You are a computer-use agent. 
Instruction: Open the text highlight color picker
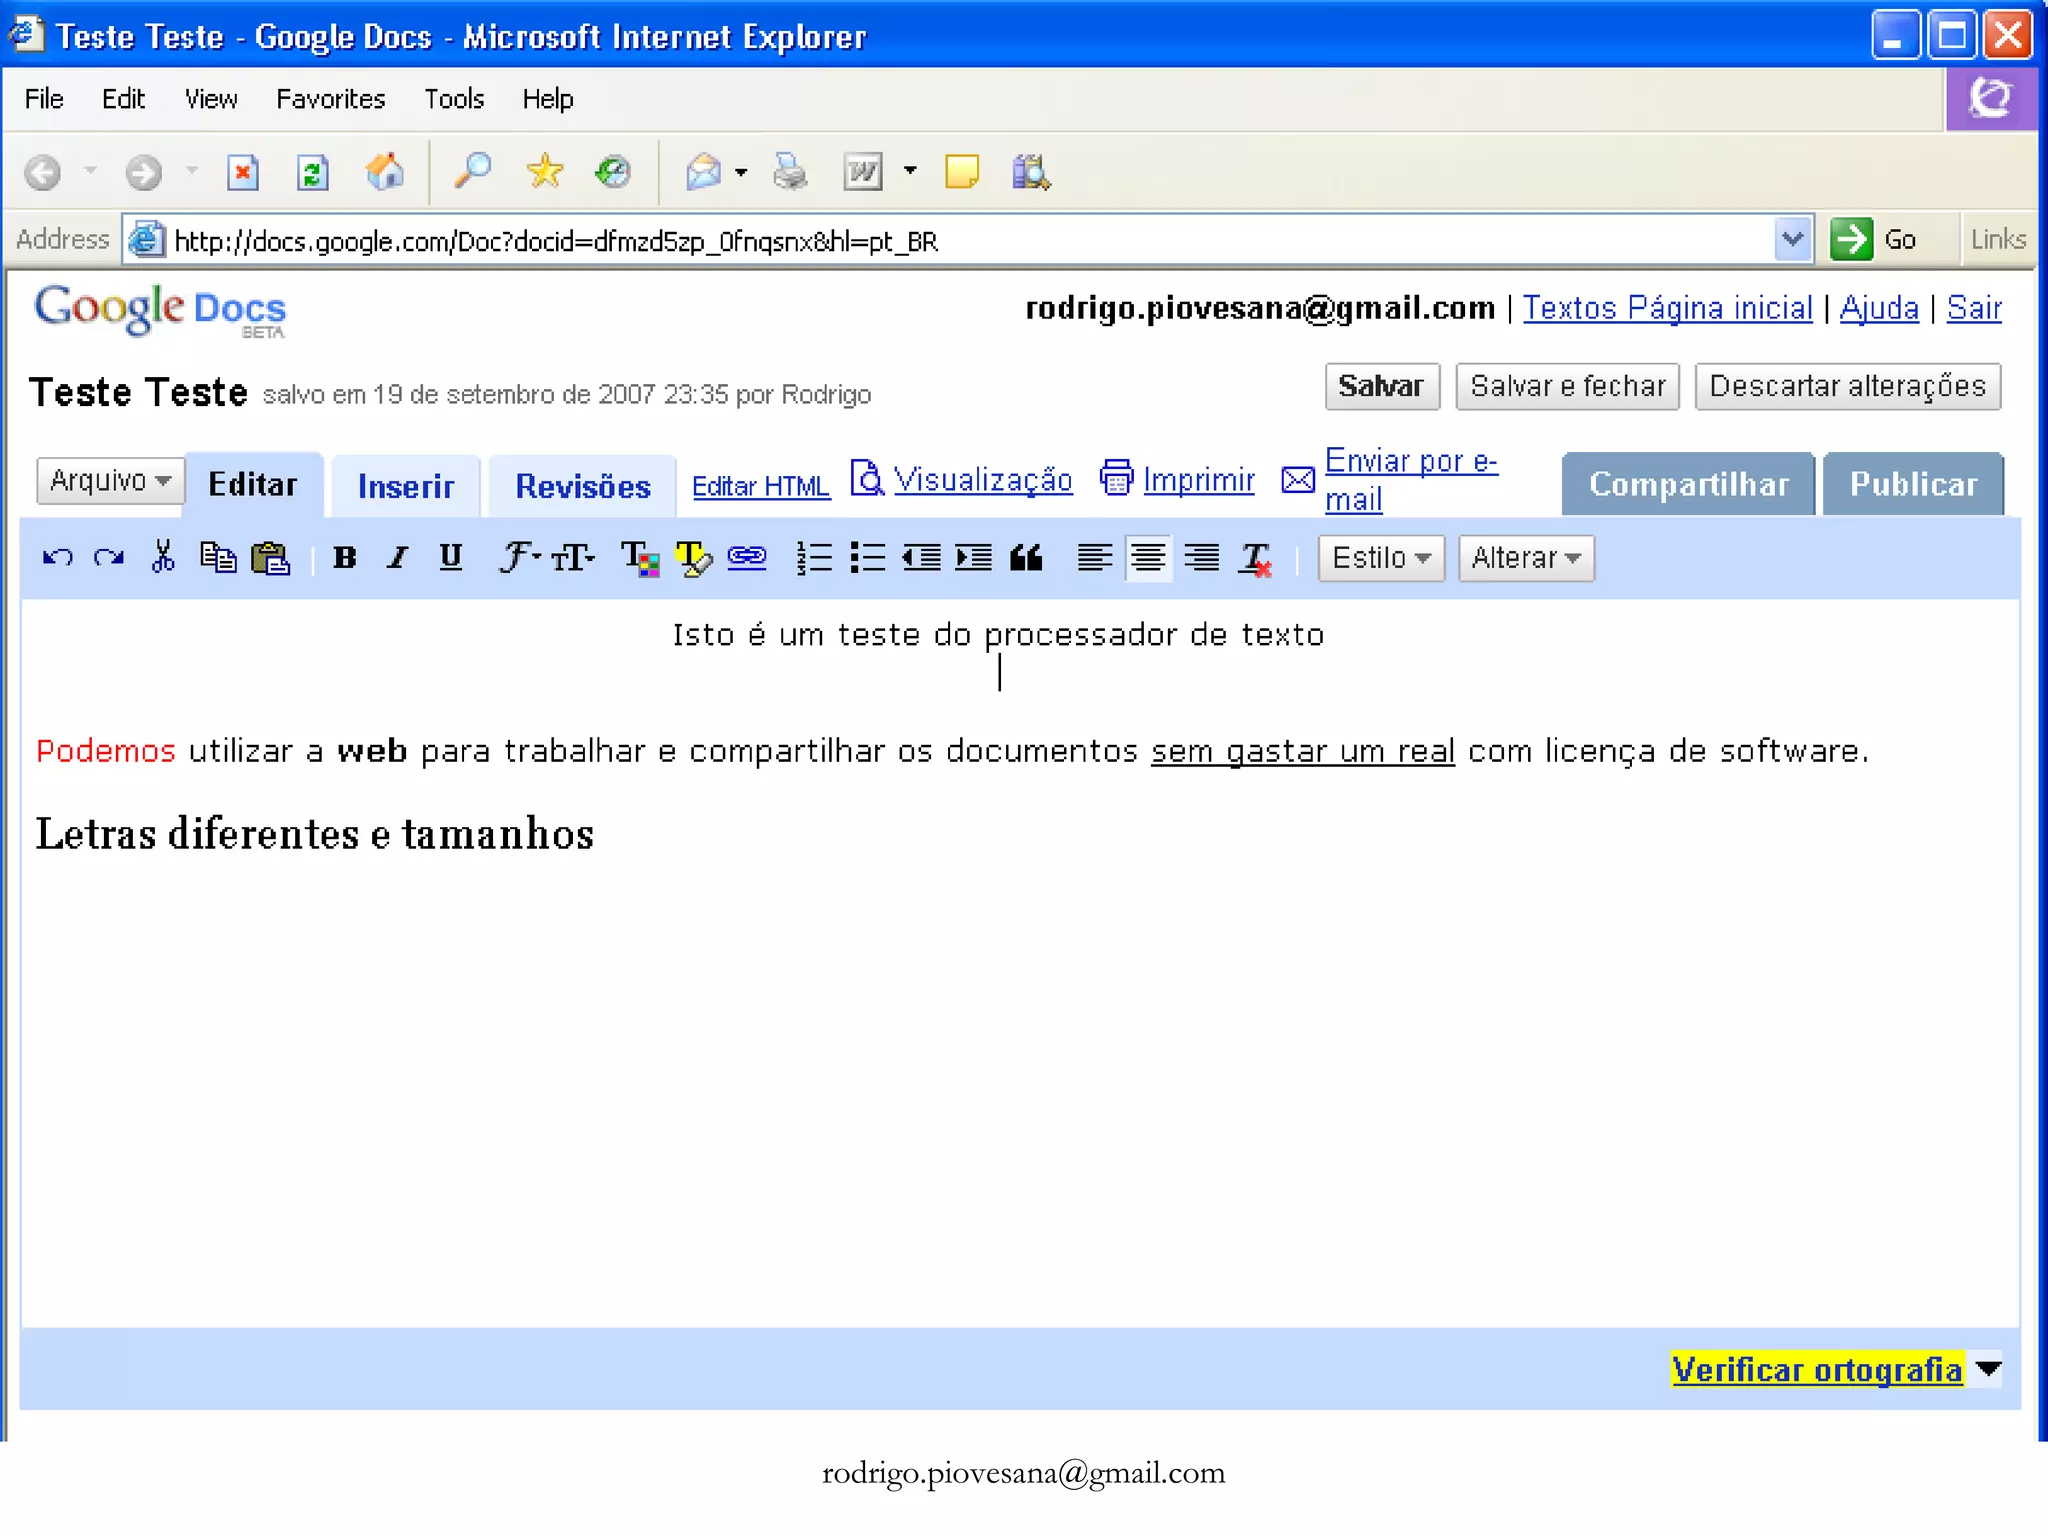pos(693,557)
